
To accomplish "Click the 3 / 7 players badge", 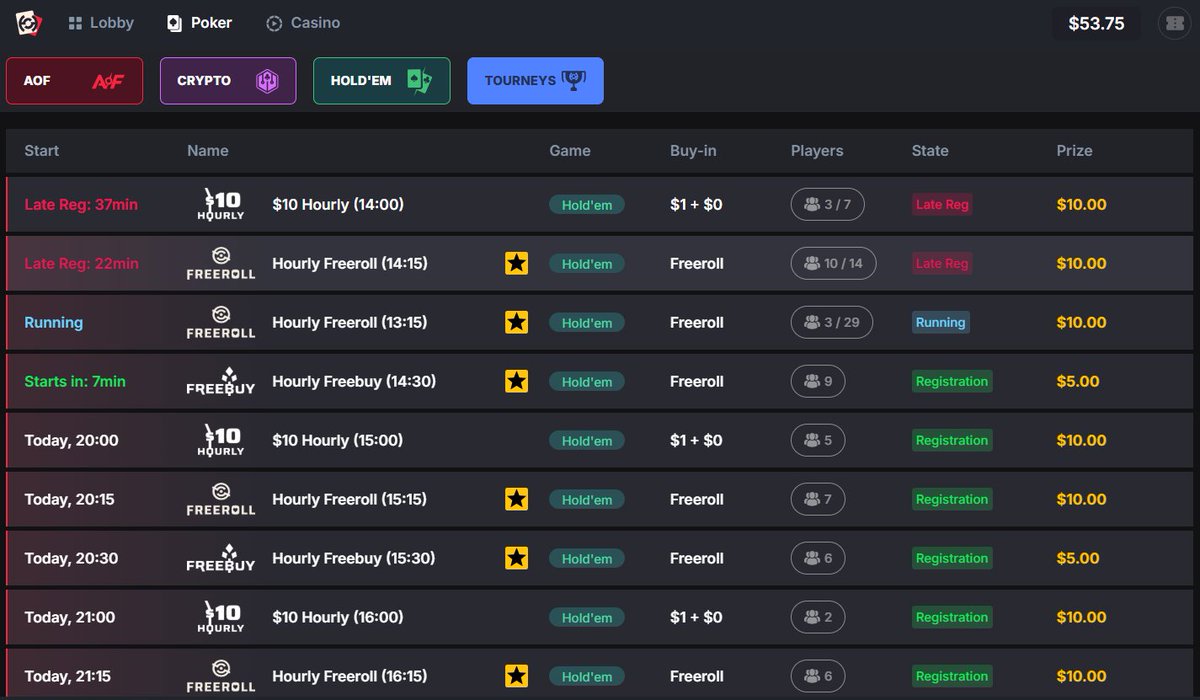I will (828, 205).
